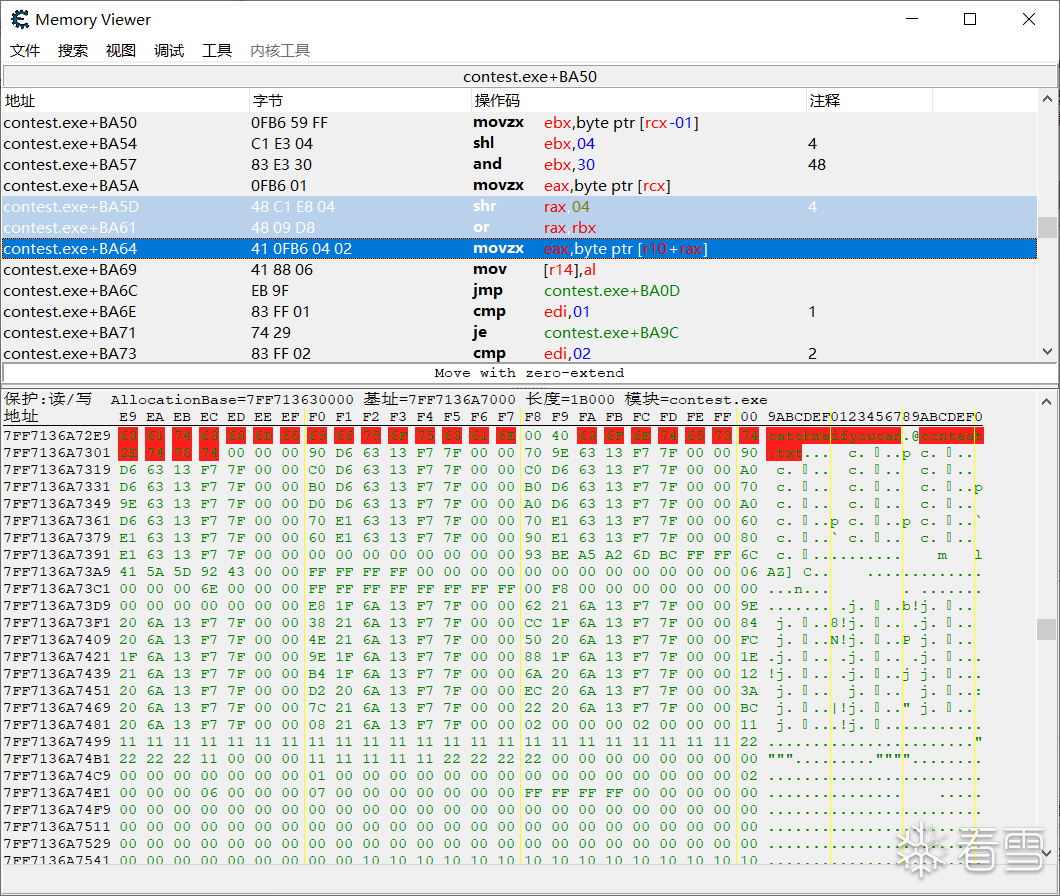The image size is (1060, 896).
Task: Select the or rax,rbx row at contest.exe+BA61
Action: (519, 227)
